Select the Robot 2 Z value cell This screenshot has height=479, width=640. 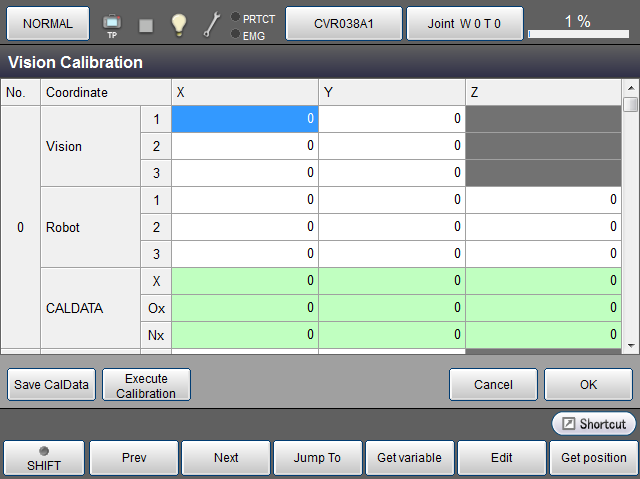click(x=543, y=227)
